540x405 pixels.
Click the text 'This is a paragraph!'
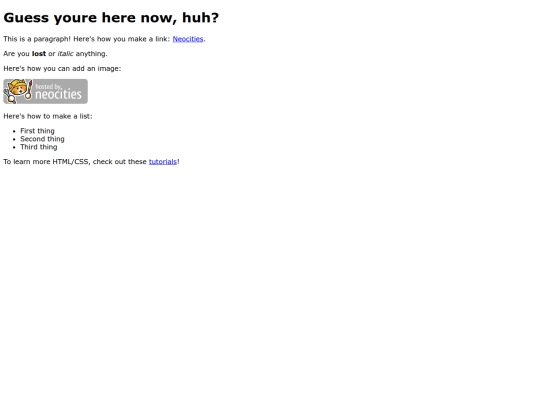37,39
